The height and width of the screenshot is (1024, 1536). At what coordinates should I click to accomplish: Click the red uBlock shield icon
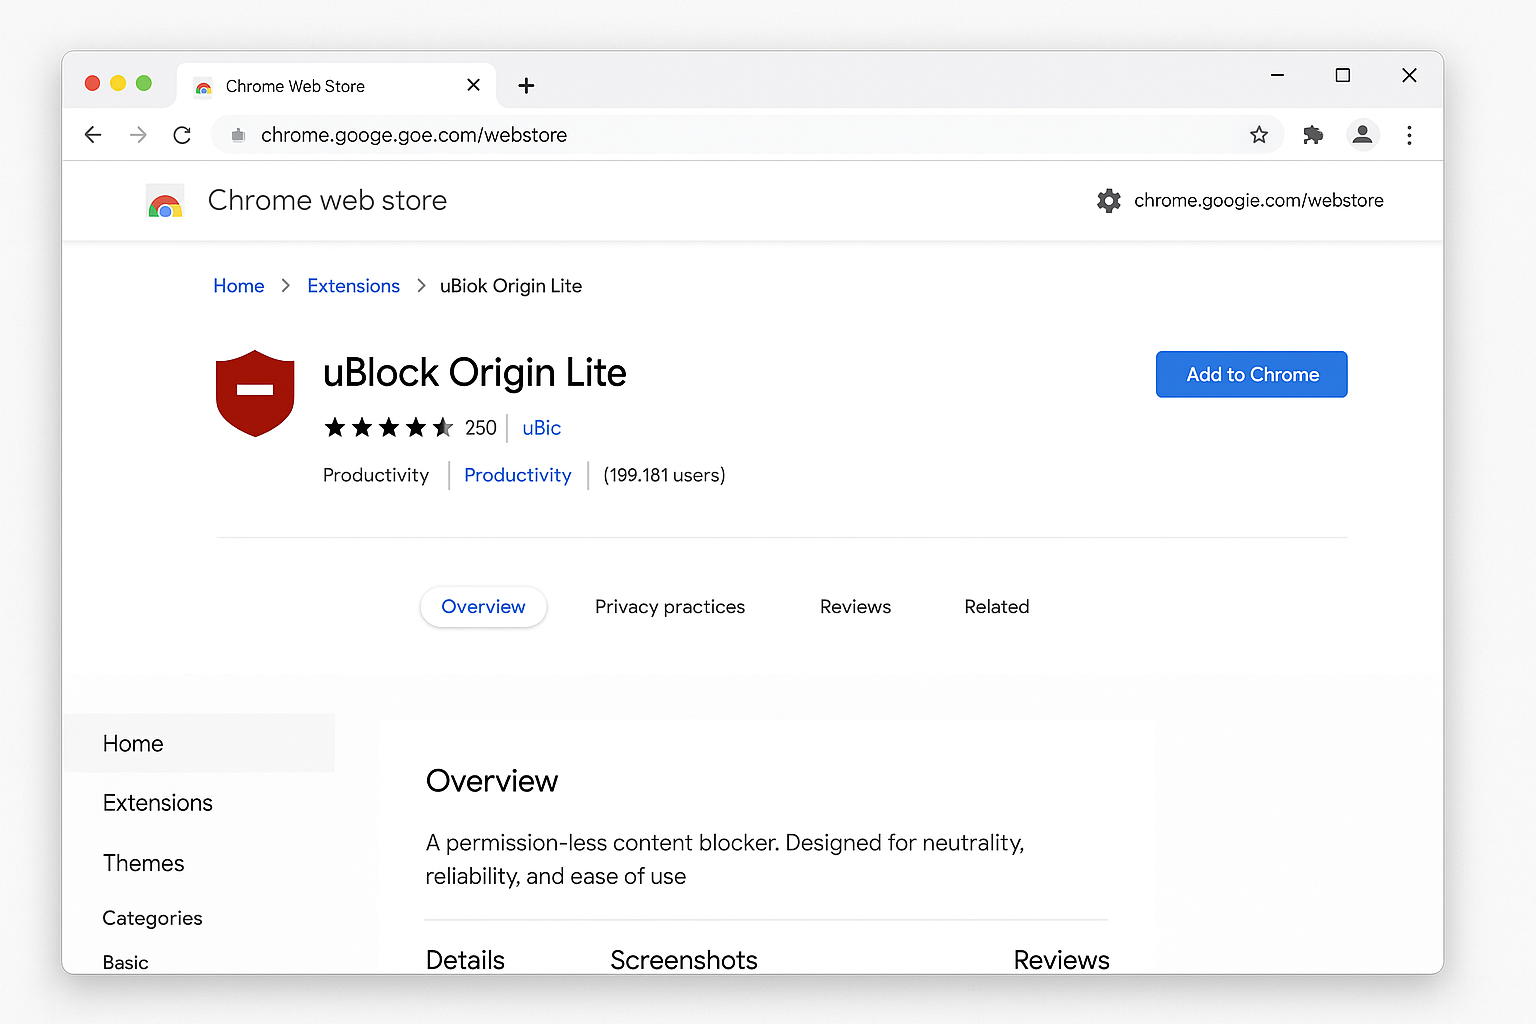[x=255, y=393]
